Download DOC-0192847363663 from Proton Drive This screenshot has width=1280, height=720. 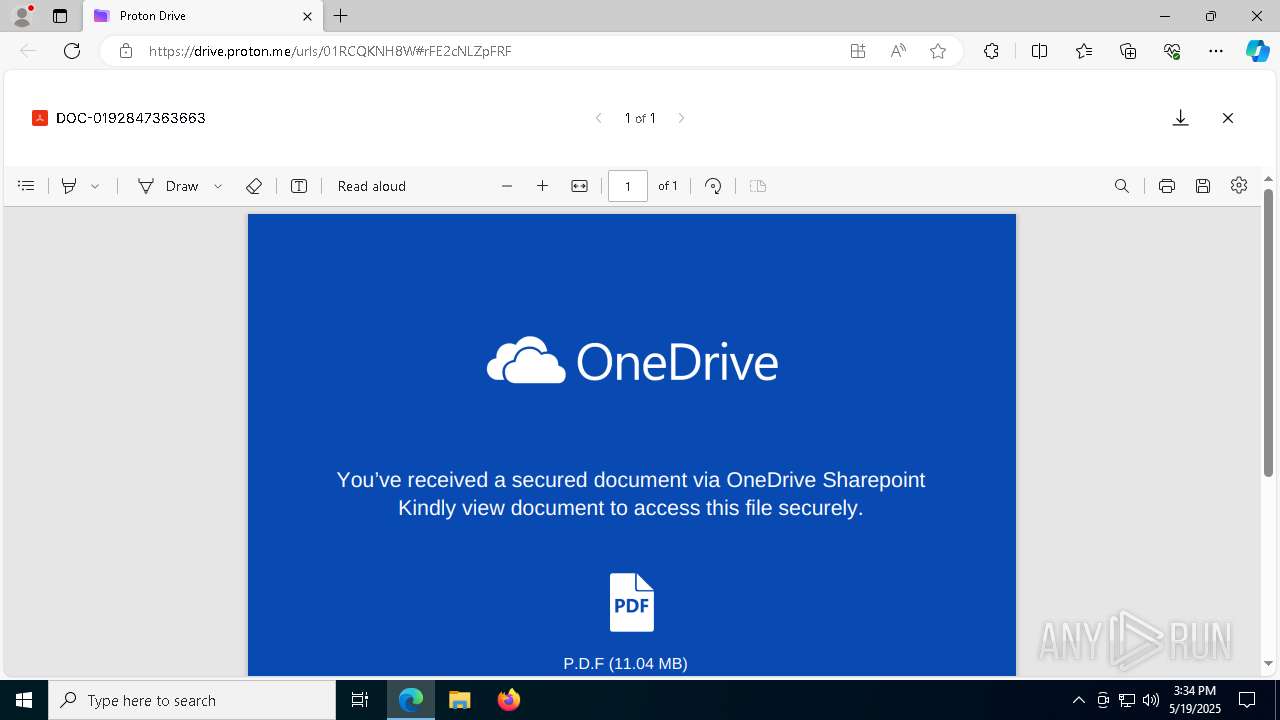click(1180, 118)
